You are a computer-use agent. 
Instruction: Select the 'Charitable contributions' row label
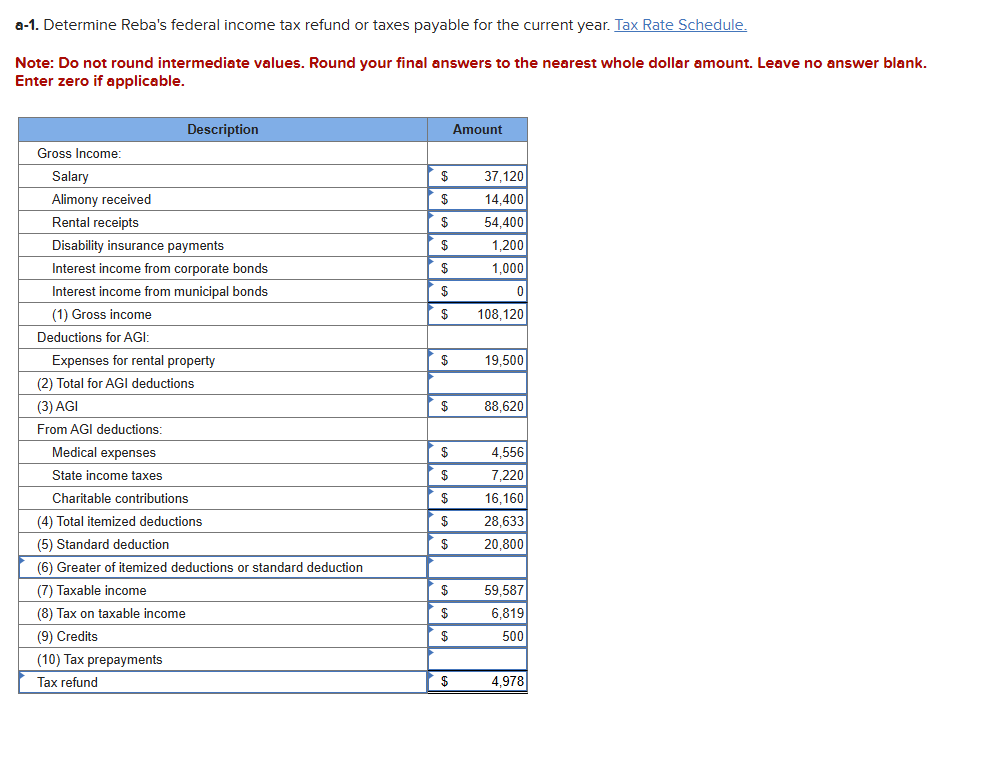point(120,499)
